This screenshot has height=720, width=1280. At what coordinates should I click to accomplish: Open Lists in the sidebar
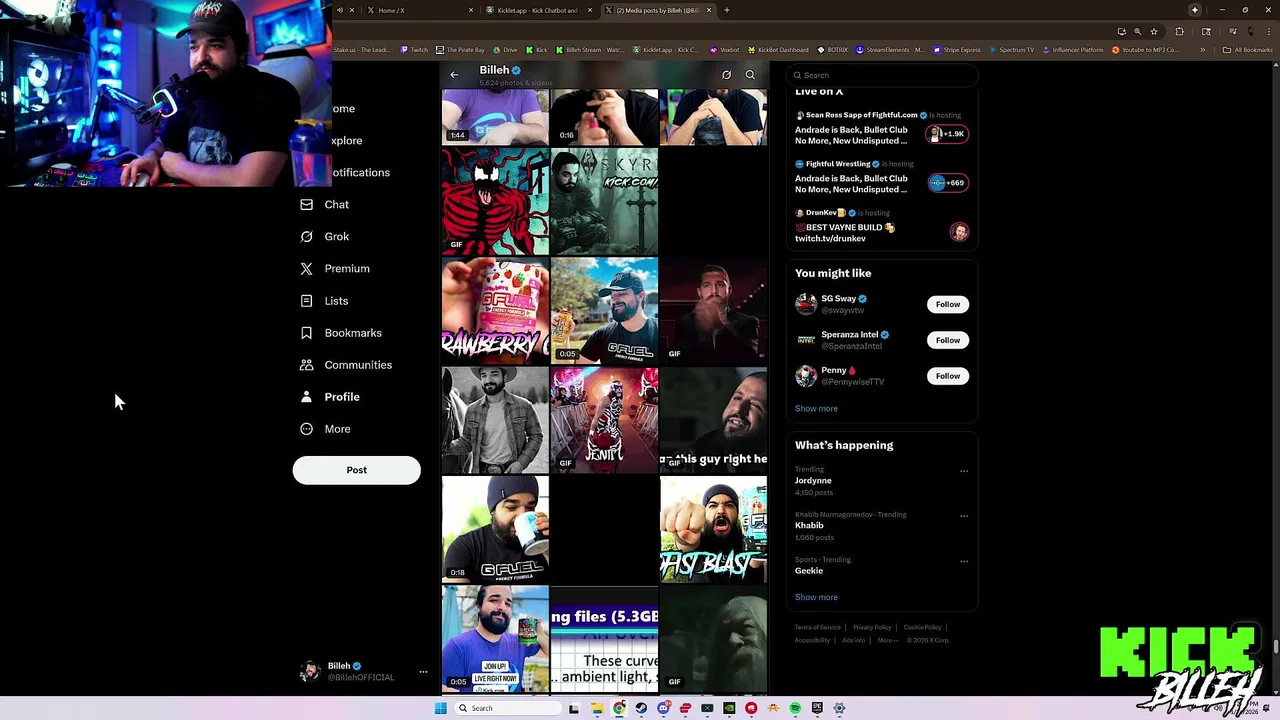(x=324, y=301)
